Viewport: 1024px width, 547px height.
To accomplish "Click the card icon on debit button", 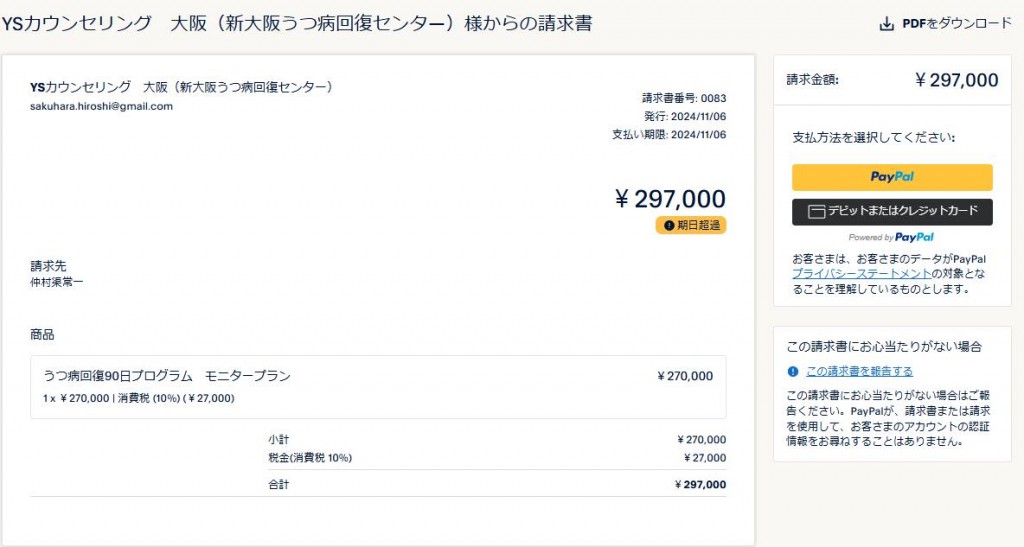I will [x=816, y=212].
